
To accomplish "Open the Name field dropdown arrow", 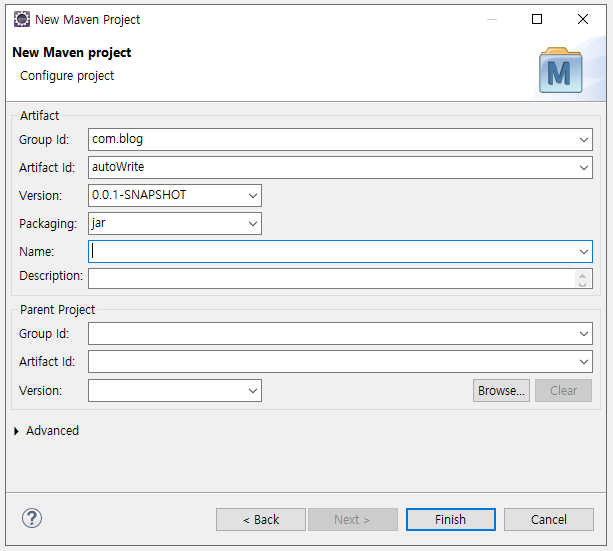I will (584, 252).
